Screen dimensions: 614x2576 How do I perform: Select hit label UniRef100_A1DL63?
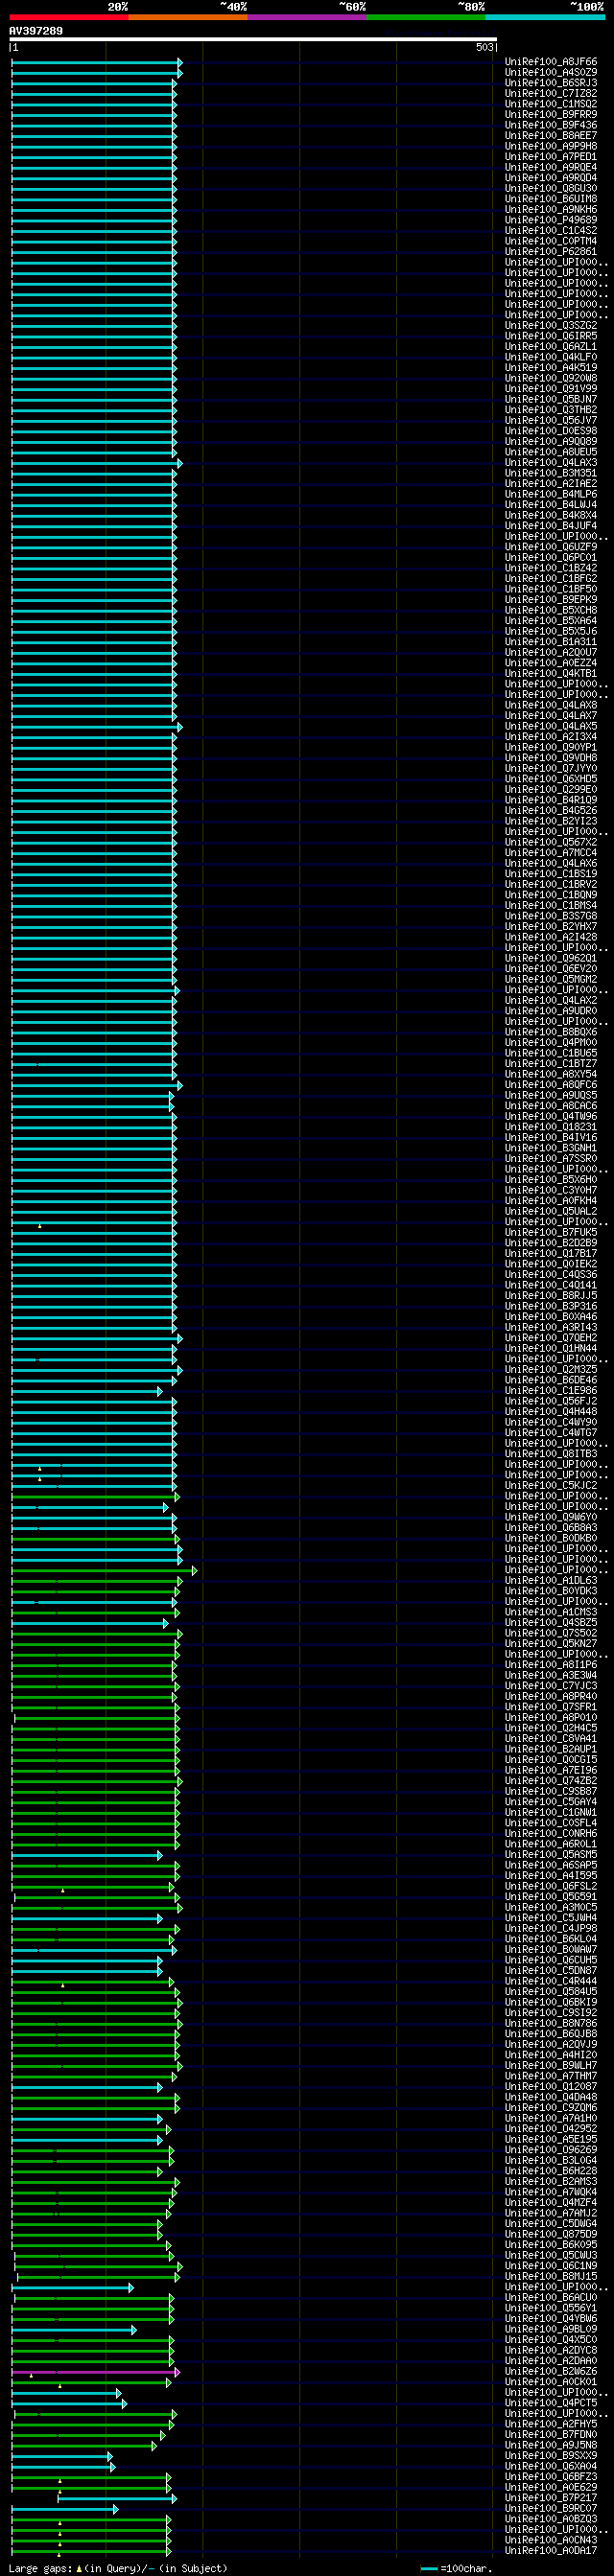click(551, 1580)
